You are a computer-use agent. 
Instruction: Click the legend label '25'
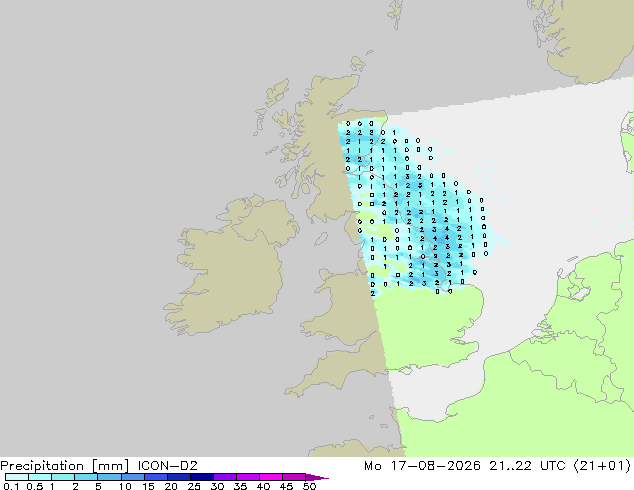click(194, 486)
